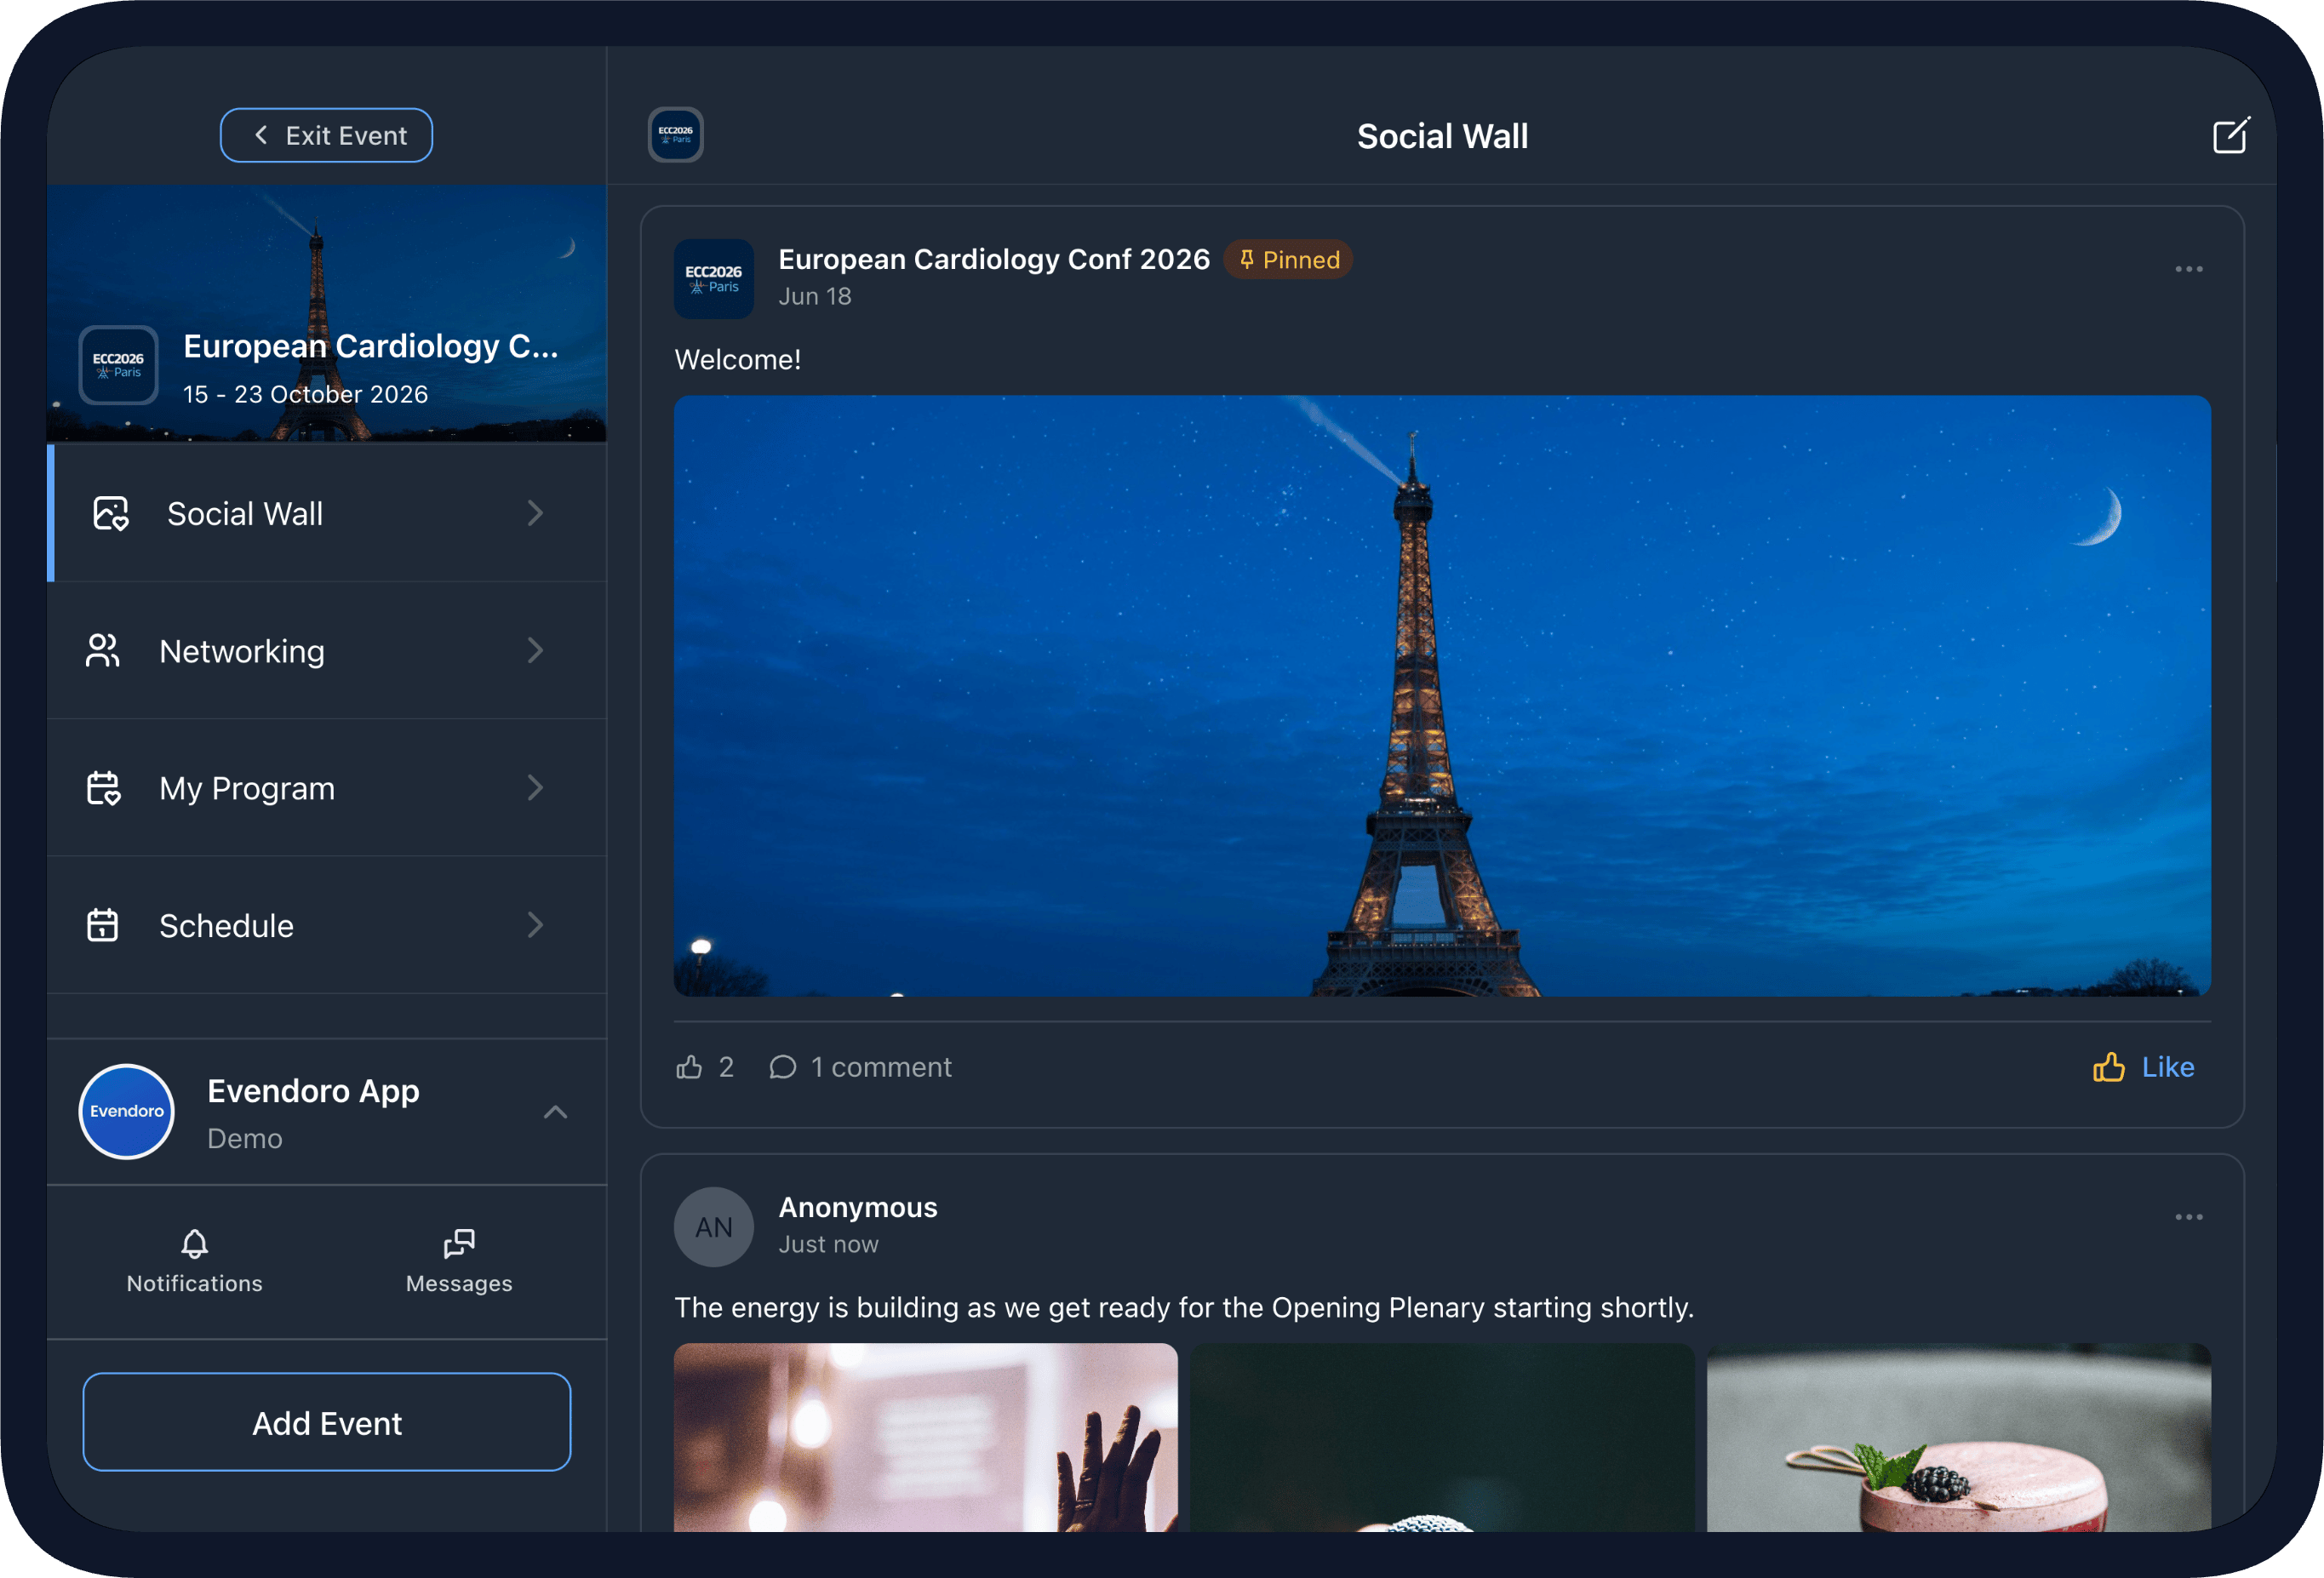Image resolution: width=2324 pixels, height=1578 pixels.
Task: Like the welcome post
Action: 2144,1067
